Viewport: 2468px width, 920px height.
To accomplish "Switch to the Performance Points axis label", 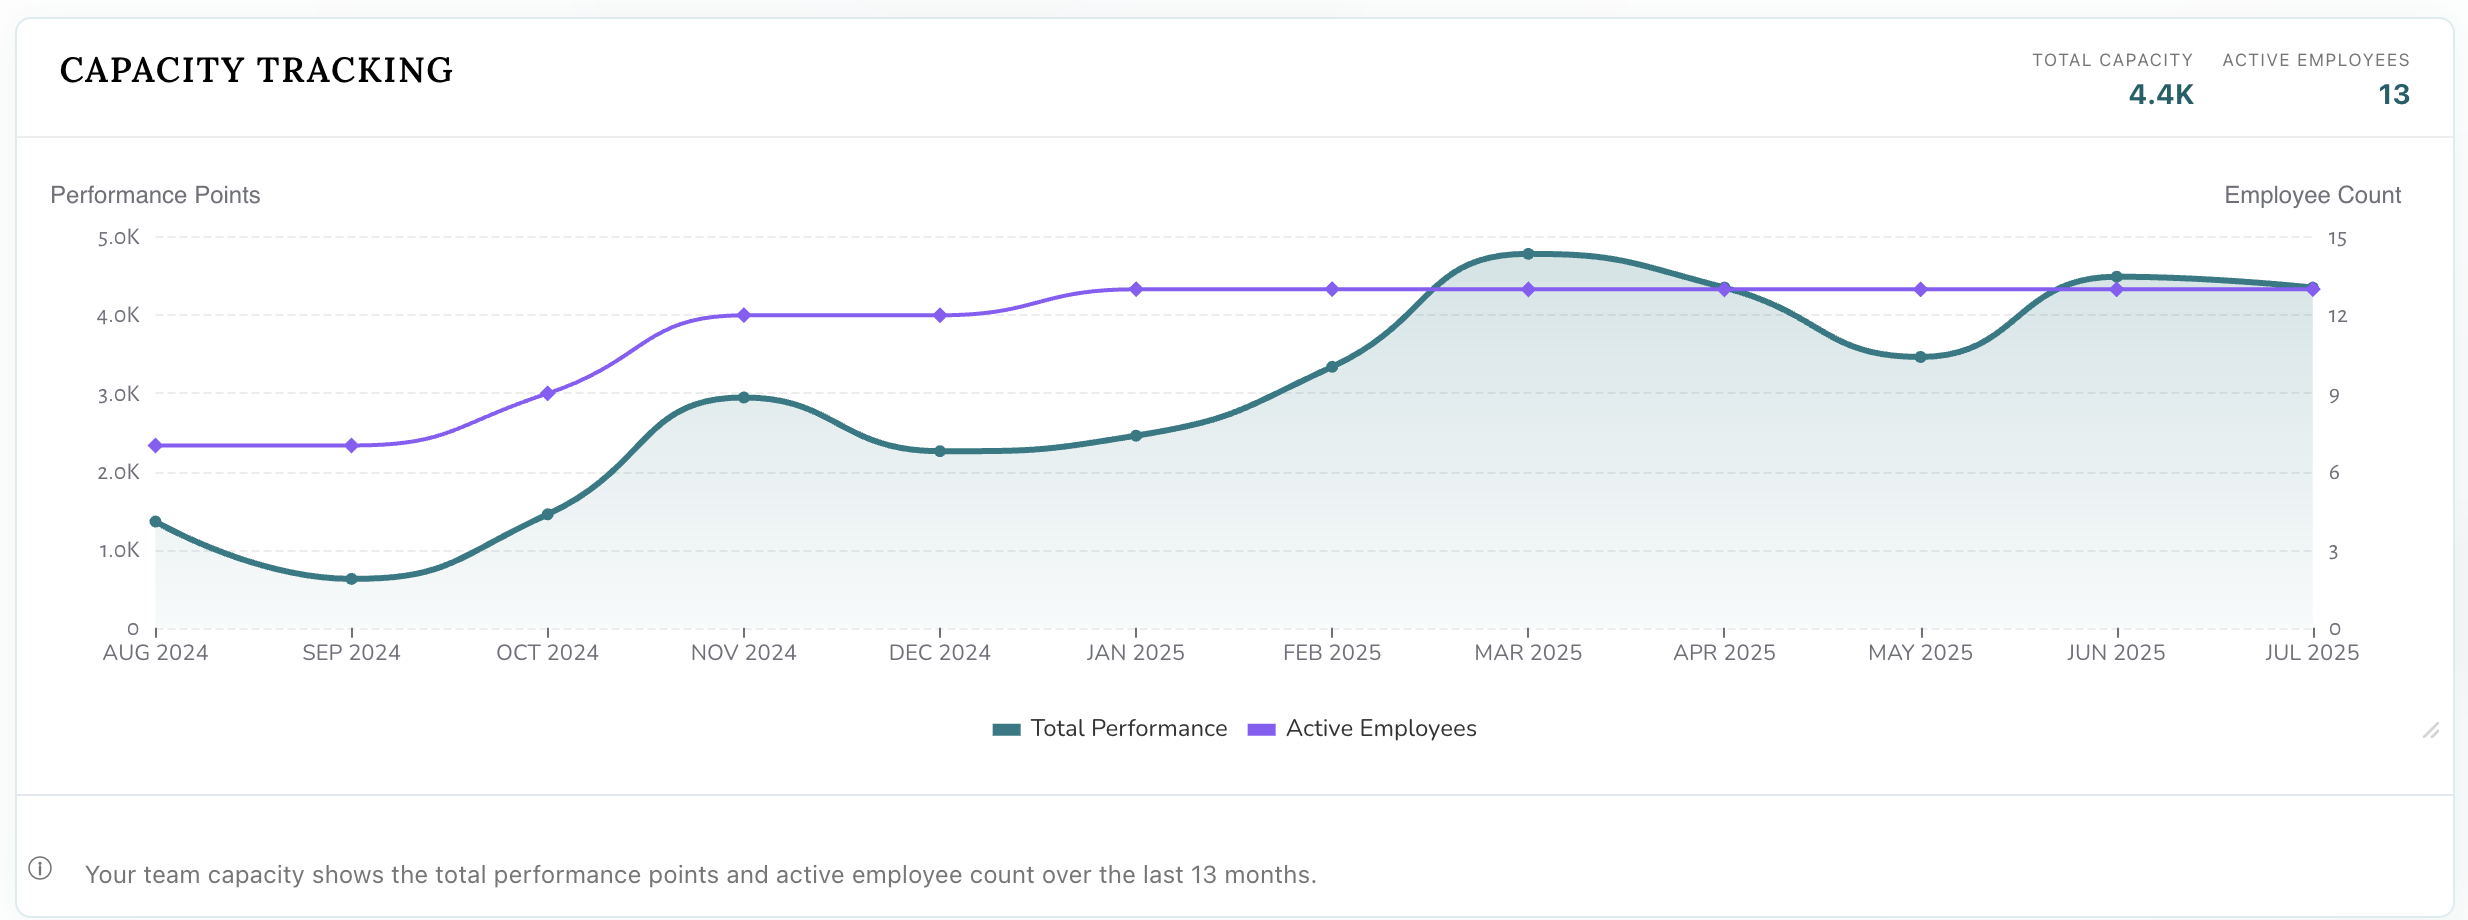I will 155,195.
